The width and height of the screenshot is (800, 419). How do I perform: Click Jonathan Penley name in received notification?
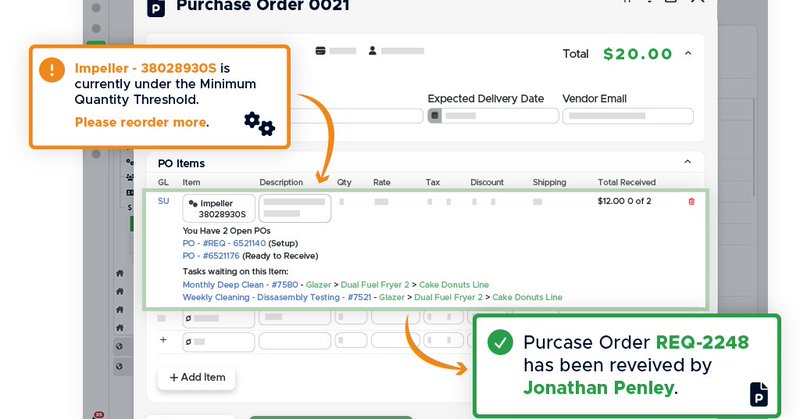click(x=598, y=388)
